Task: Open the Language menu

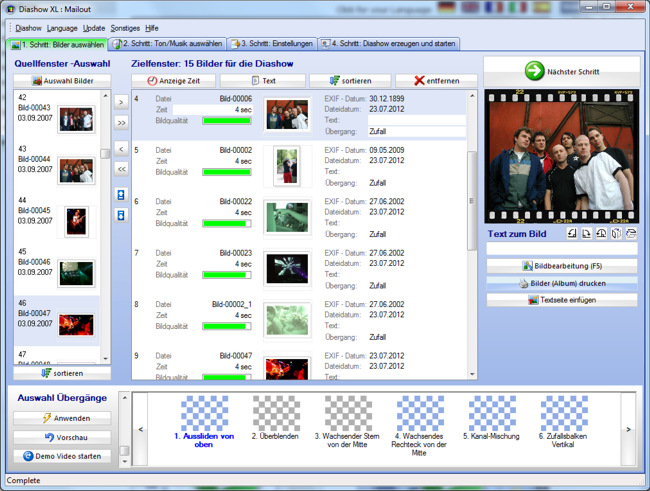Action: click(x=62, y=28)
